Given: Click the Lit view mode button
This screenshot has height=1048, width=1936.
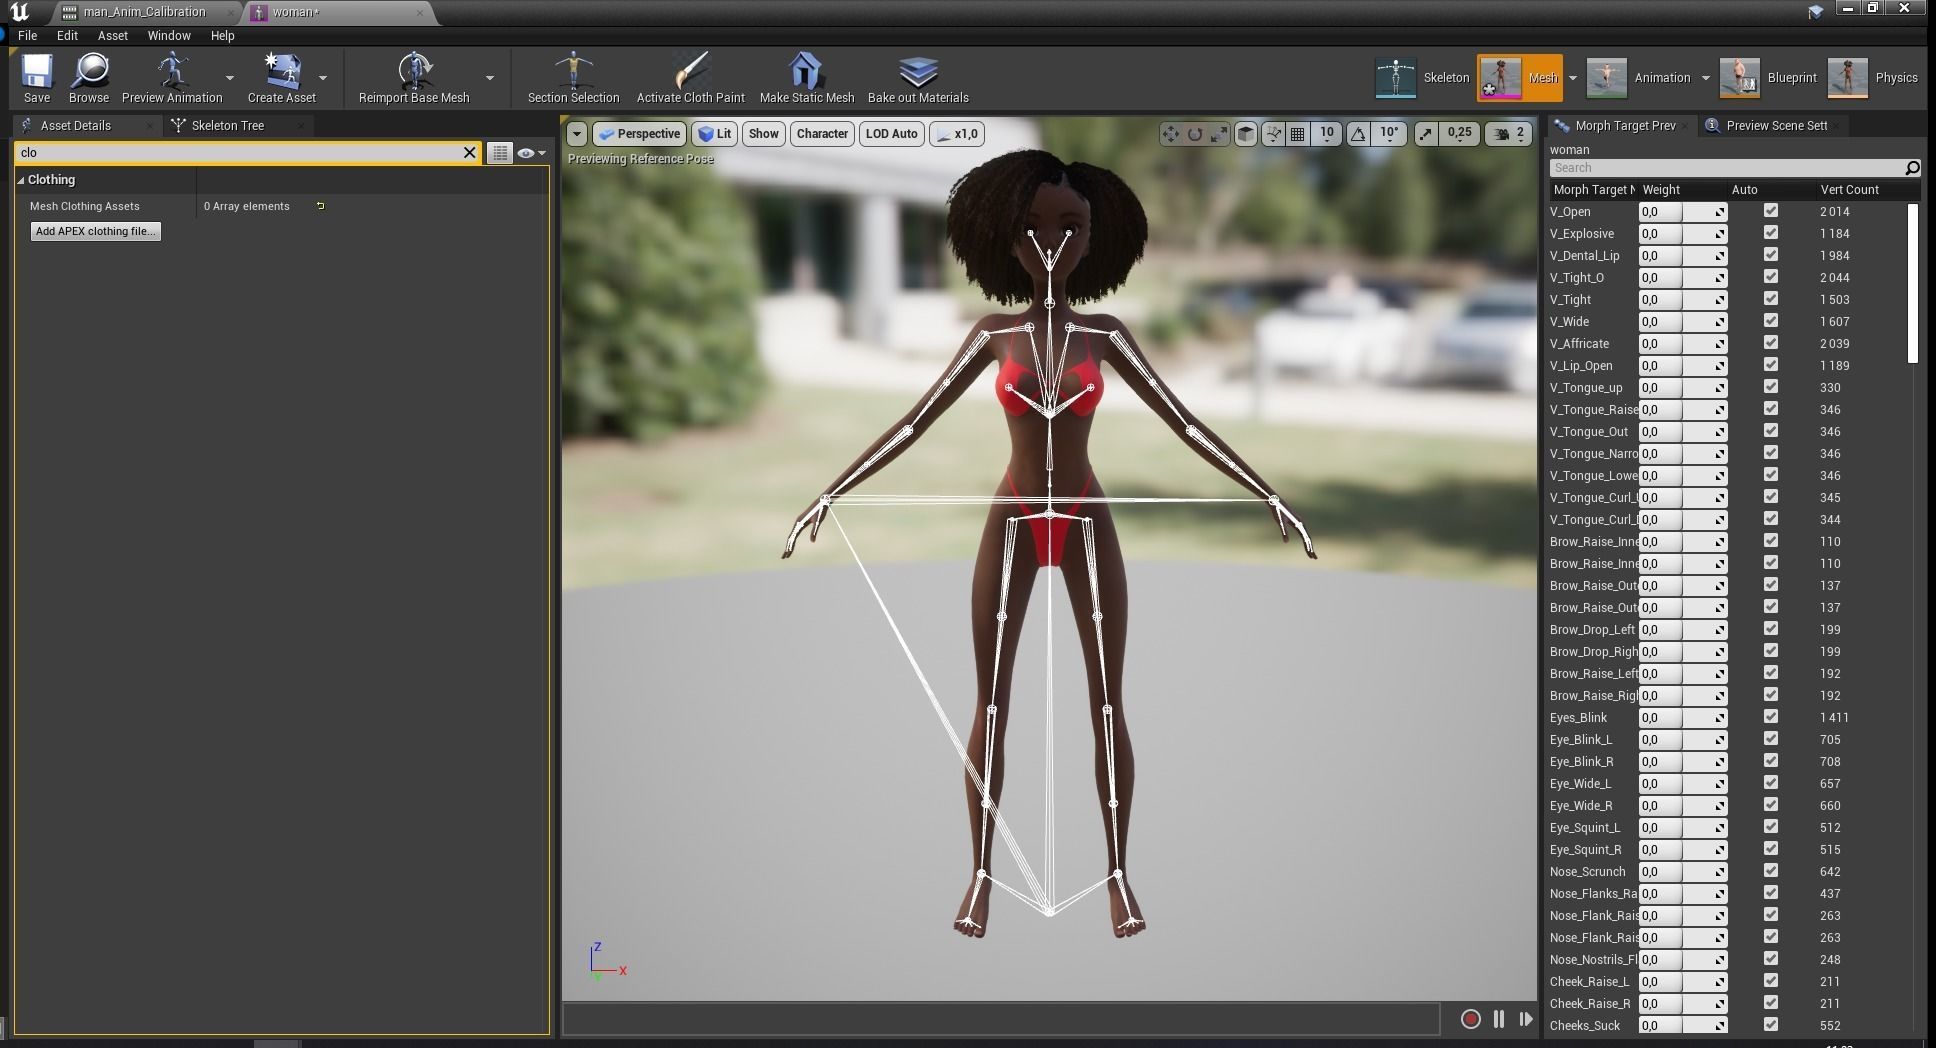Looking at the screenshot, I should pos(715,134).
